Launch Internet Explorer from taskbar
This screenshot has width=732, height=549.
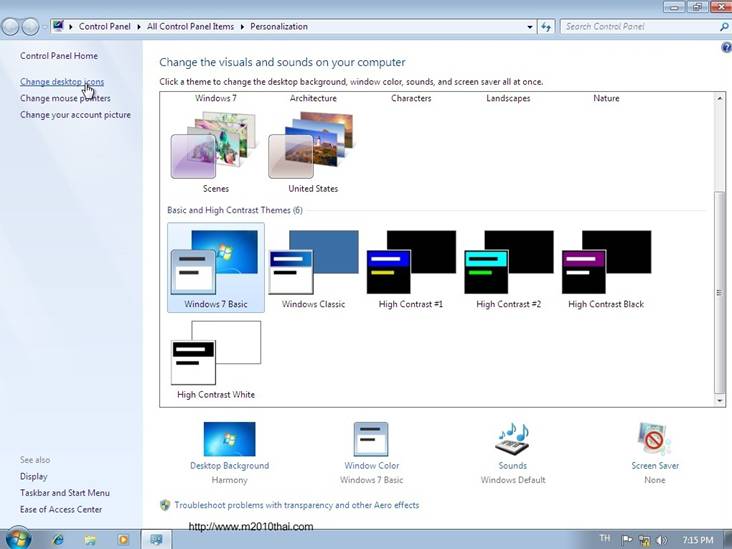58,540
